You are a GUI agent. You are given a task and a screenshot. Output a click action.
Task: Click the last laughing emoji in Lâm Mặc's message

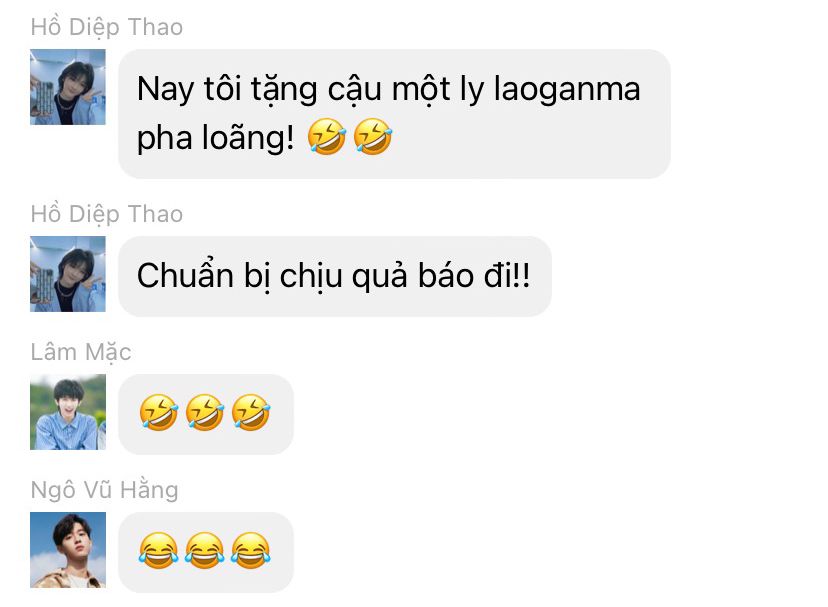(251, 413)
